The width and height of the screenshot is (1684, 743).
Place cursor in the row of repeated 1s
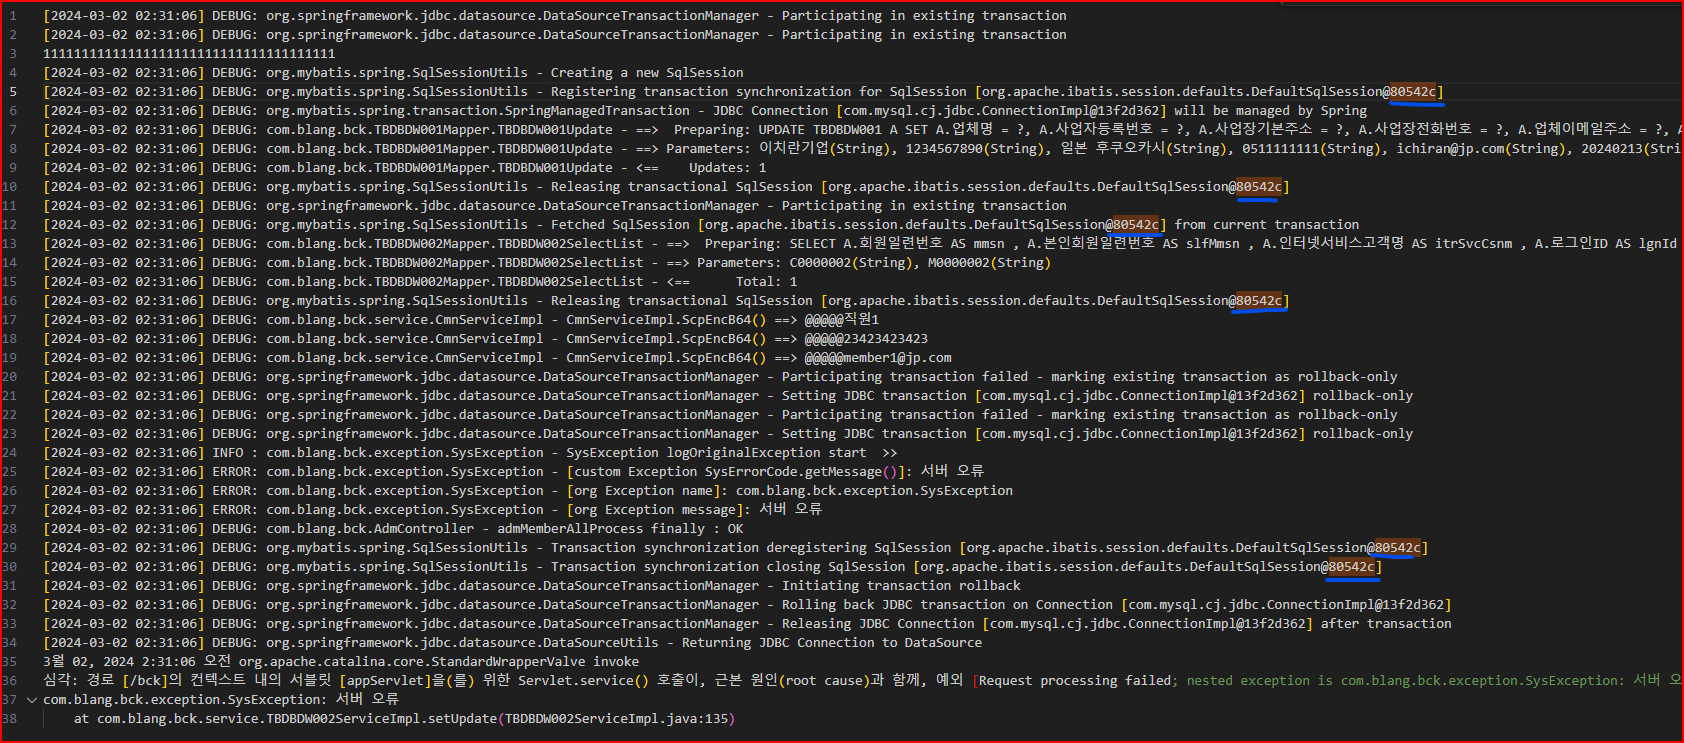click(189, 54)
